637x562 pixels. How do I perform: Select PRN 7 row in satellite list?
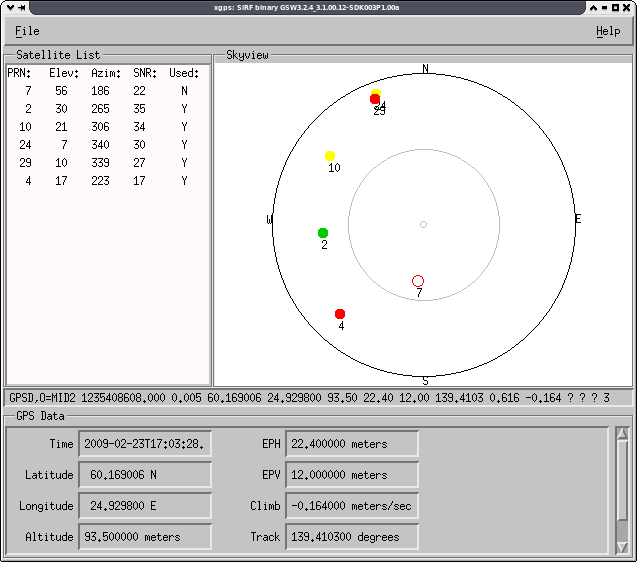point(108,91)
